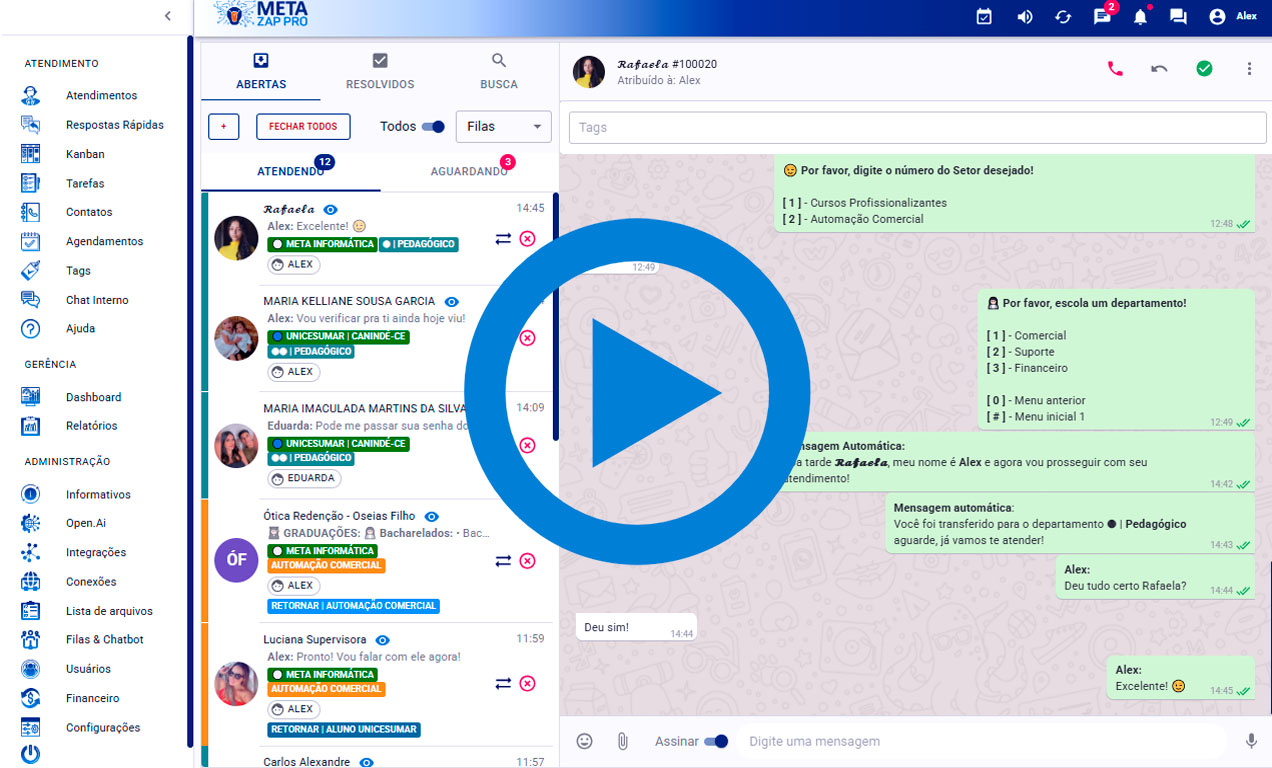1272x768 pixels.
Task: Click the return ticket arrow icon
Action: (1159, 69)
